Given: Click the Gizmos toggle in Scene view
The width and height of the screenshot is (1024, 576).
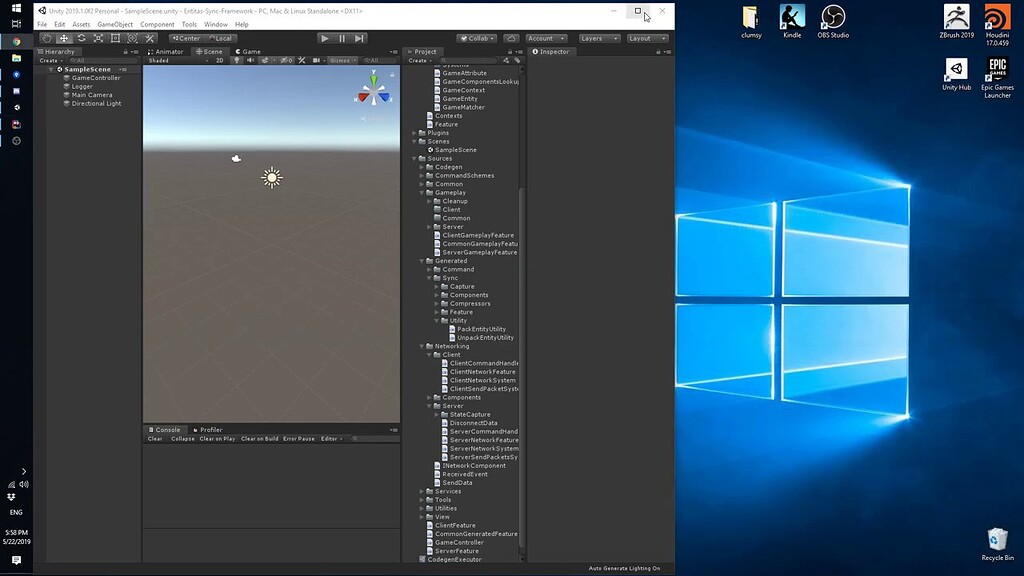Looking at the screenshot, I should click(x=340, y=60).
